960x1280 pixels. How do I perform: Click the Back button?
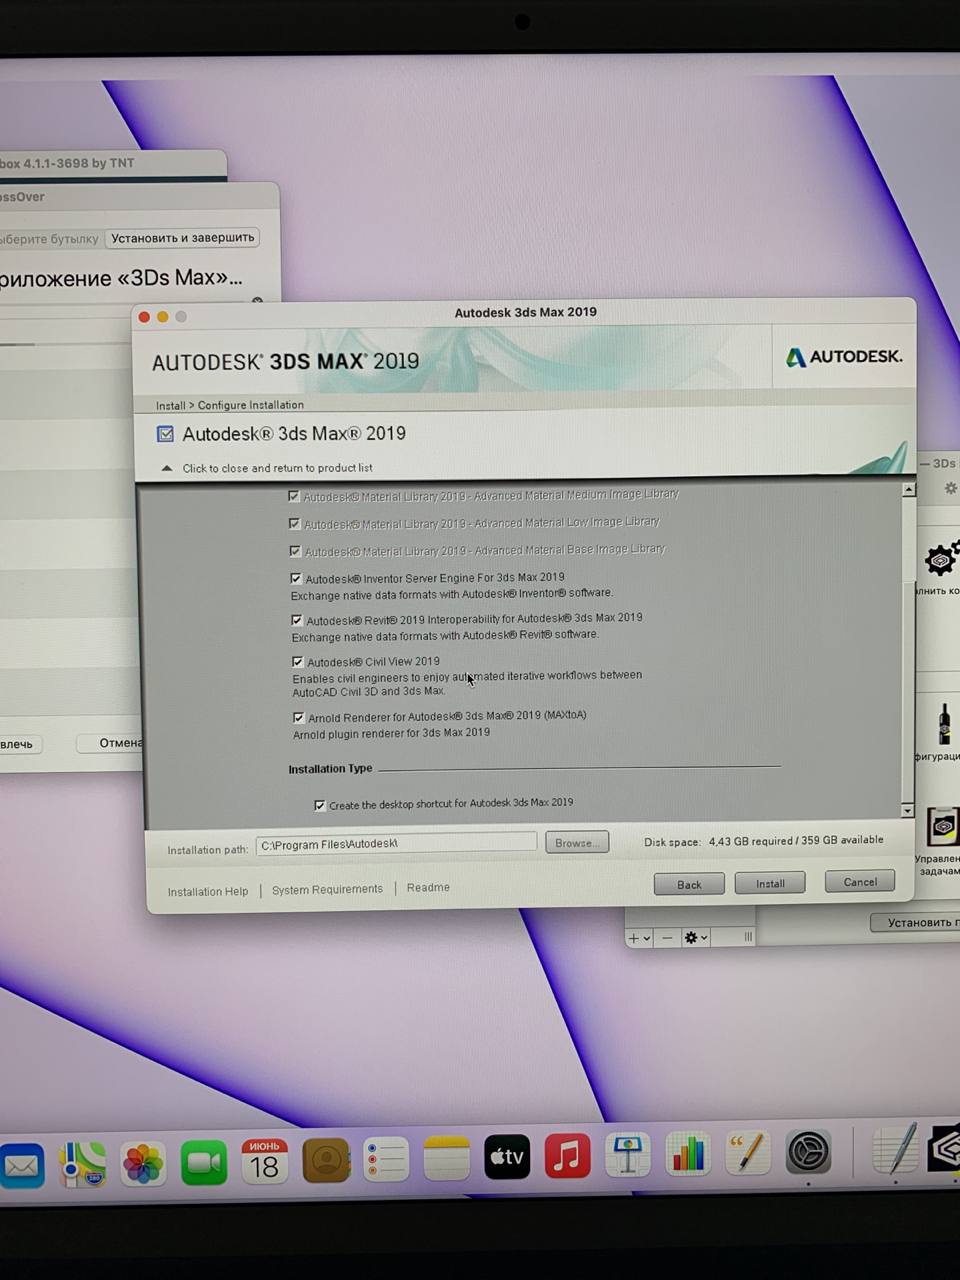[x=689, y=884]
